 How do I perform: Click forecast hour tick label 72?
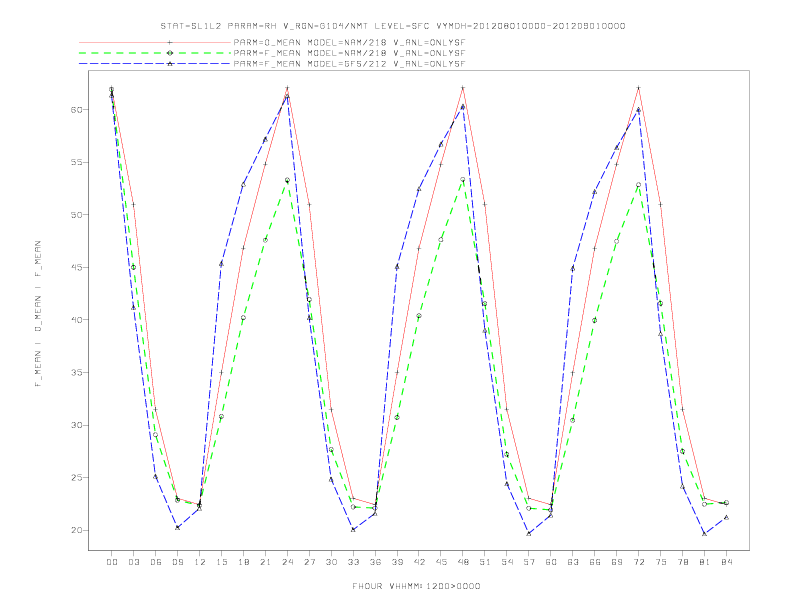pyautogui.click(x=638, y=562)
